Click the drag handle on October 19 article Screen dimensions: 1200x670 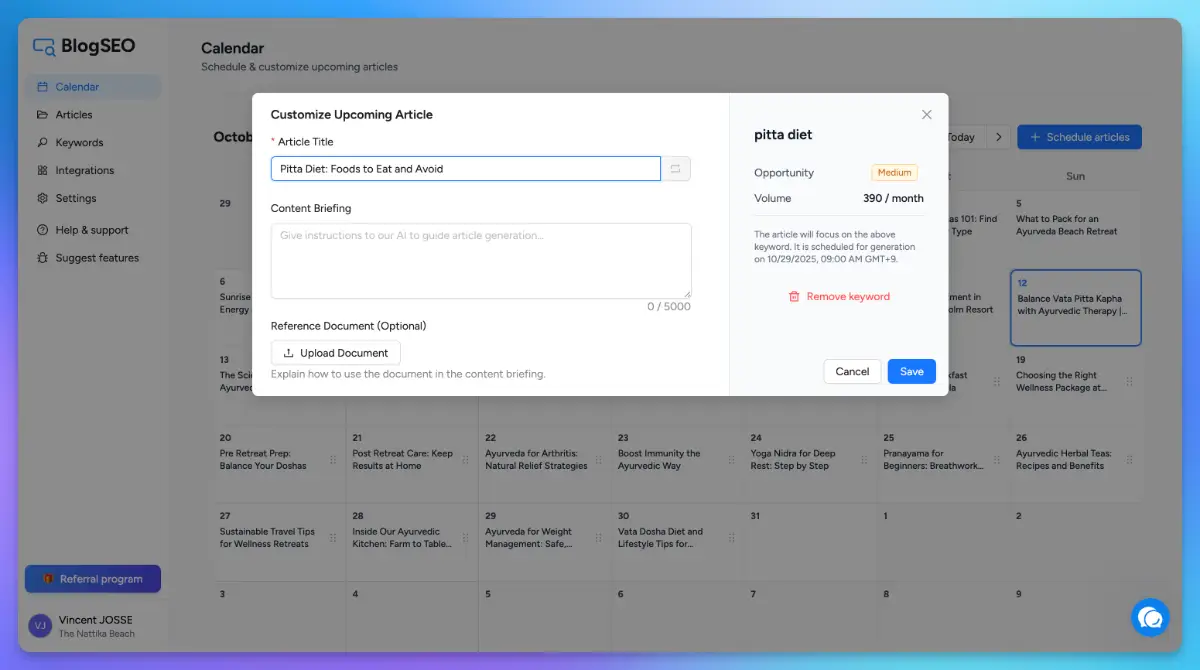click(1129, 382)
